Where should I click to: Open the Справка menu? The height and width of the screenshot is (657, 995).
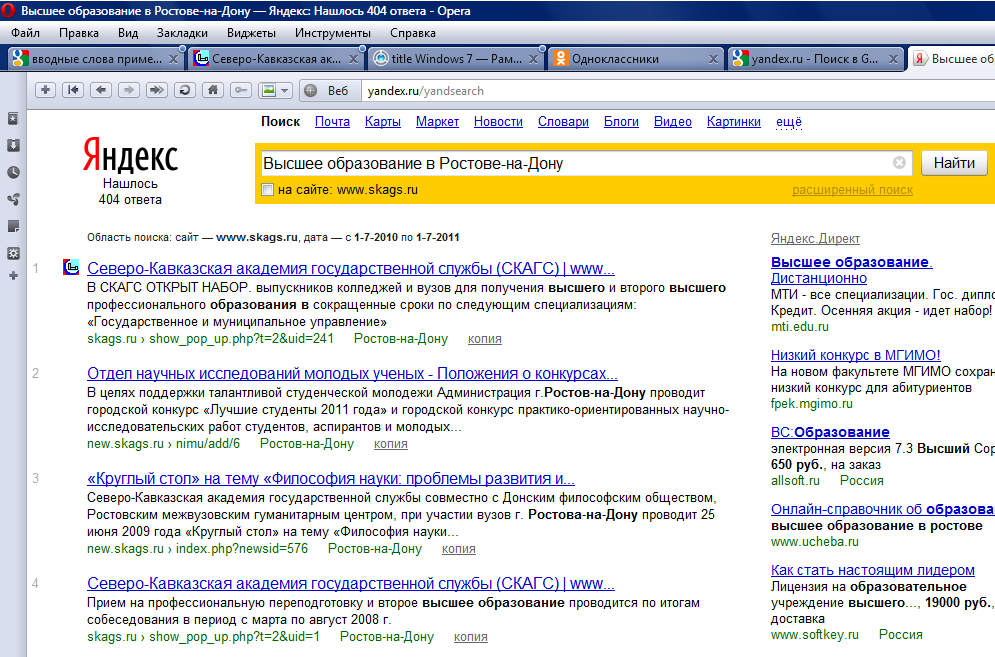click(412, 33)
